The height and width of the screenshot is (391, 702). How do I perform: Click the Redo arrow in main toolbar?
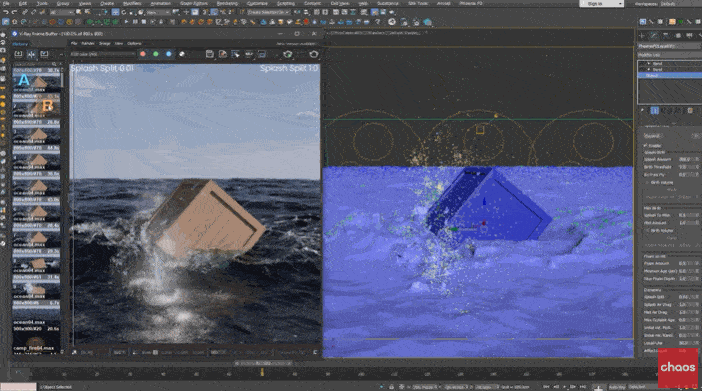[14, 12]
